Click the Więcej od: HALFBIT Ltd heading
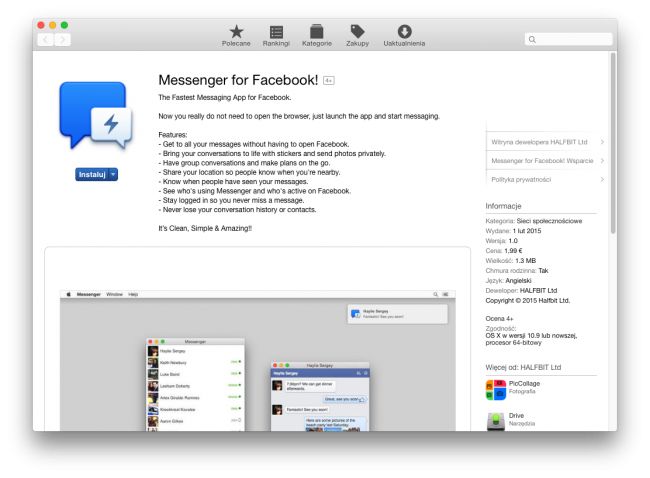650x478 pixels. (x=523, y=367)
